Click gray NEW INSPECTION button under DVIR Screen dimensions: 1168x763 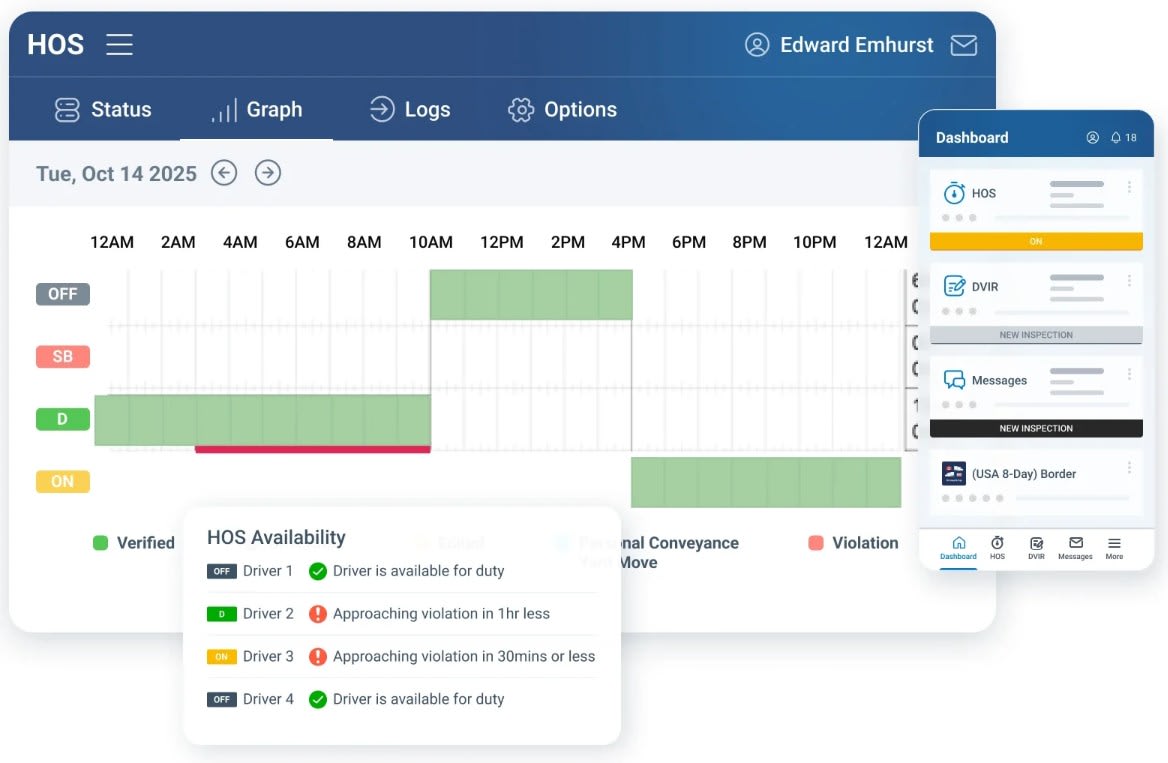tap(1036, 335)
